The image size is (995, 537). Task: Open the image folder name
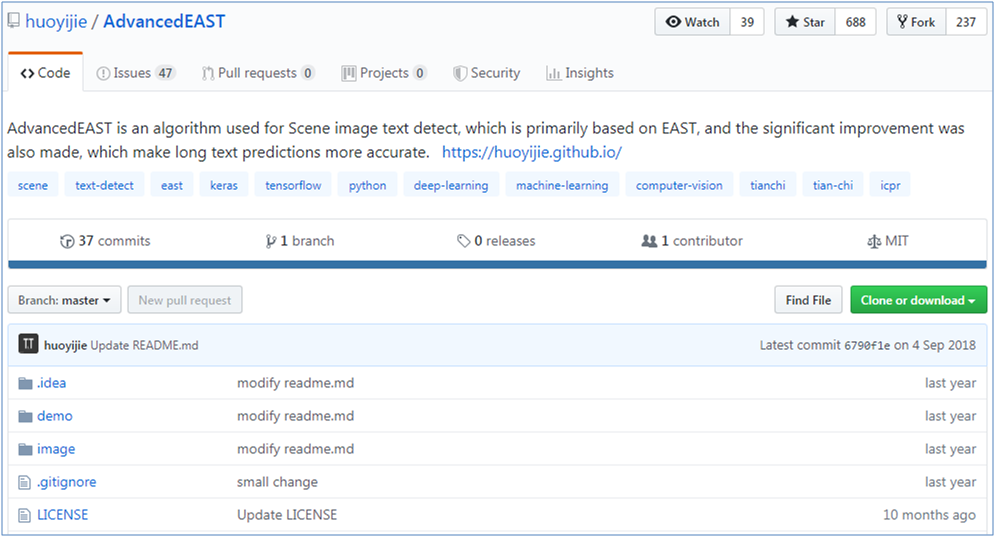click(x=56, y=449)
